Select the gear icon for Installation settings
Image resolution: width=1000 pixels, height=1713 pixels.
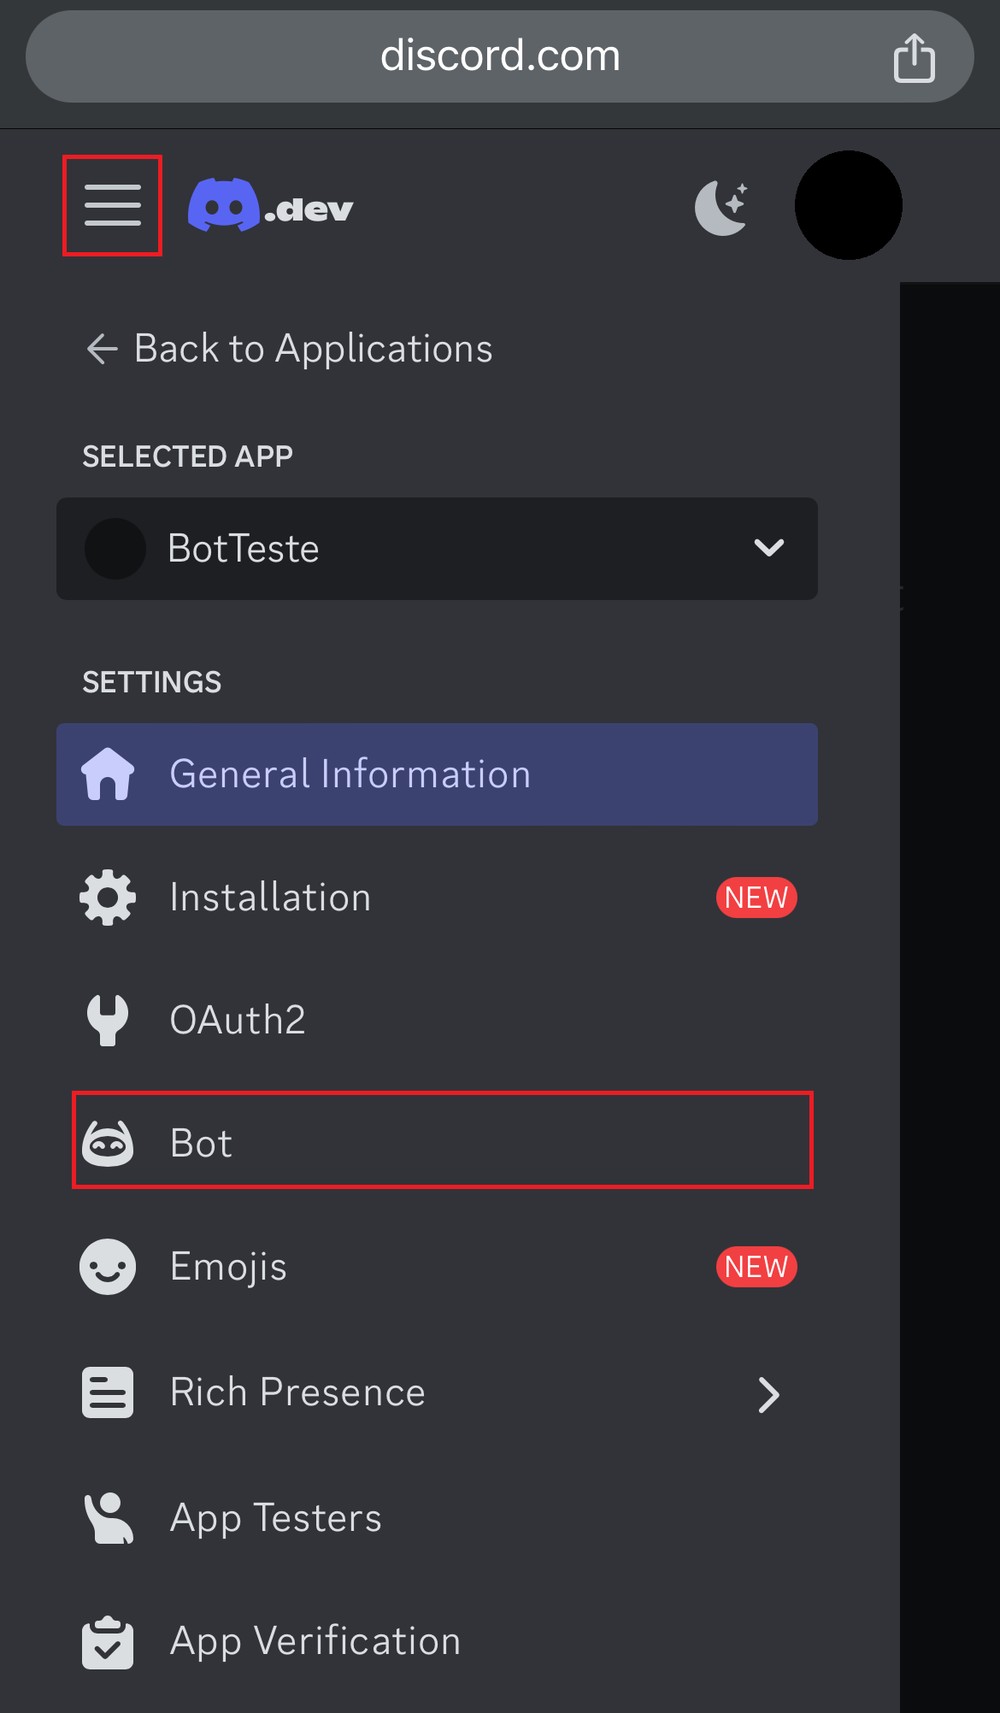click(x=107, y=897)
